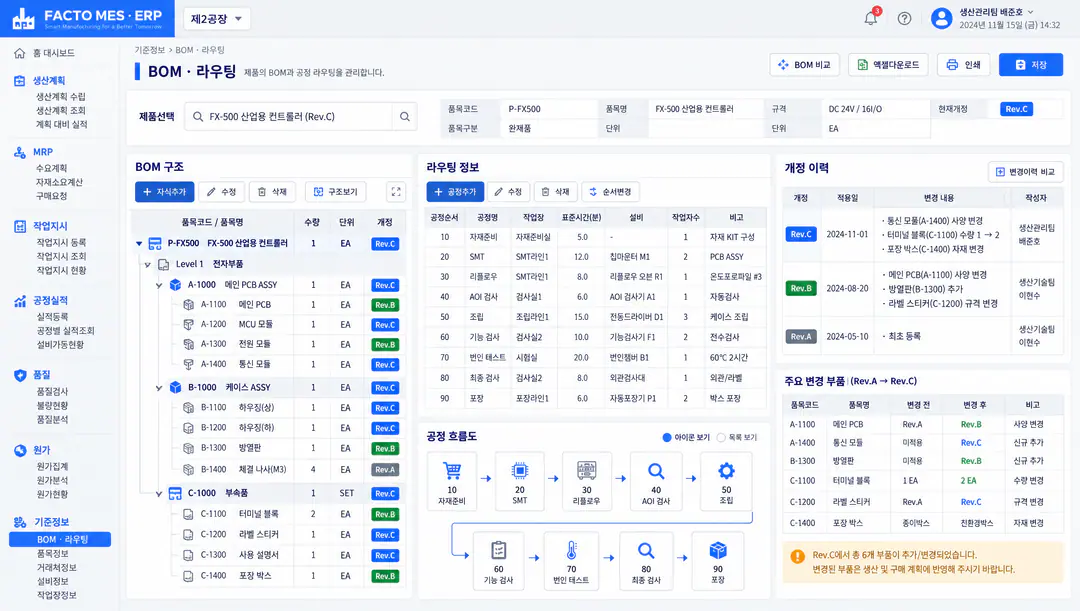Open 생산계획 수립 menu item
1080x611 pixels.
[61, 96]
